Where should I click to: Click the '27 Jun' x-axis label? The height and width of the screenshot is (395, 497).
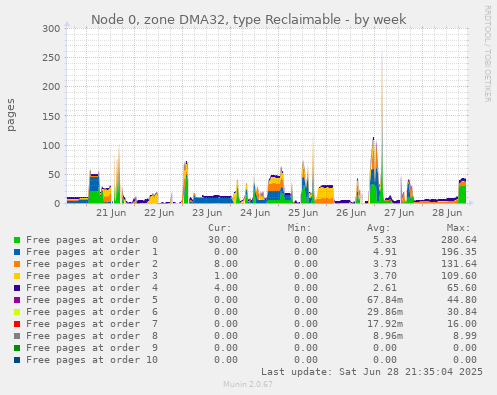click(399, 213)
